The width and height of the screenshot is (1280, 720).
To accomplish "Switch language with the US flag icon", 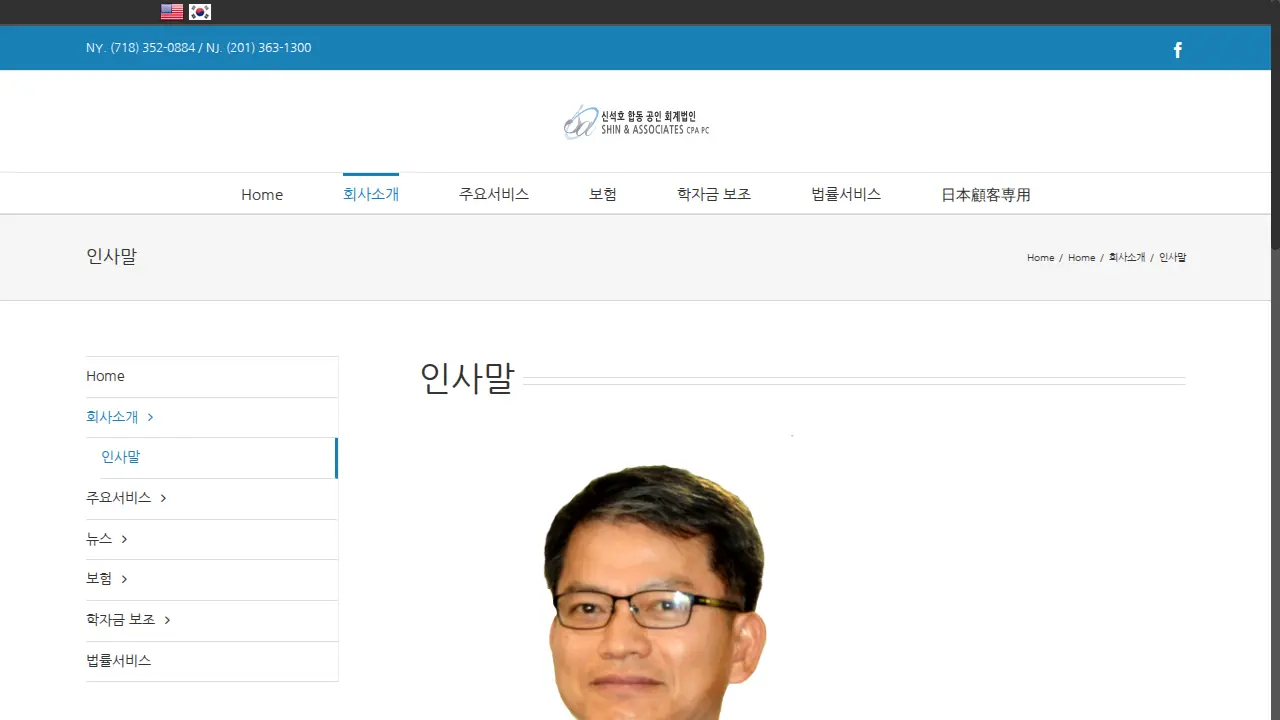I will (172, 12).
